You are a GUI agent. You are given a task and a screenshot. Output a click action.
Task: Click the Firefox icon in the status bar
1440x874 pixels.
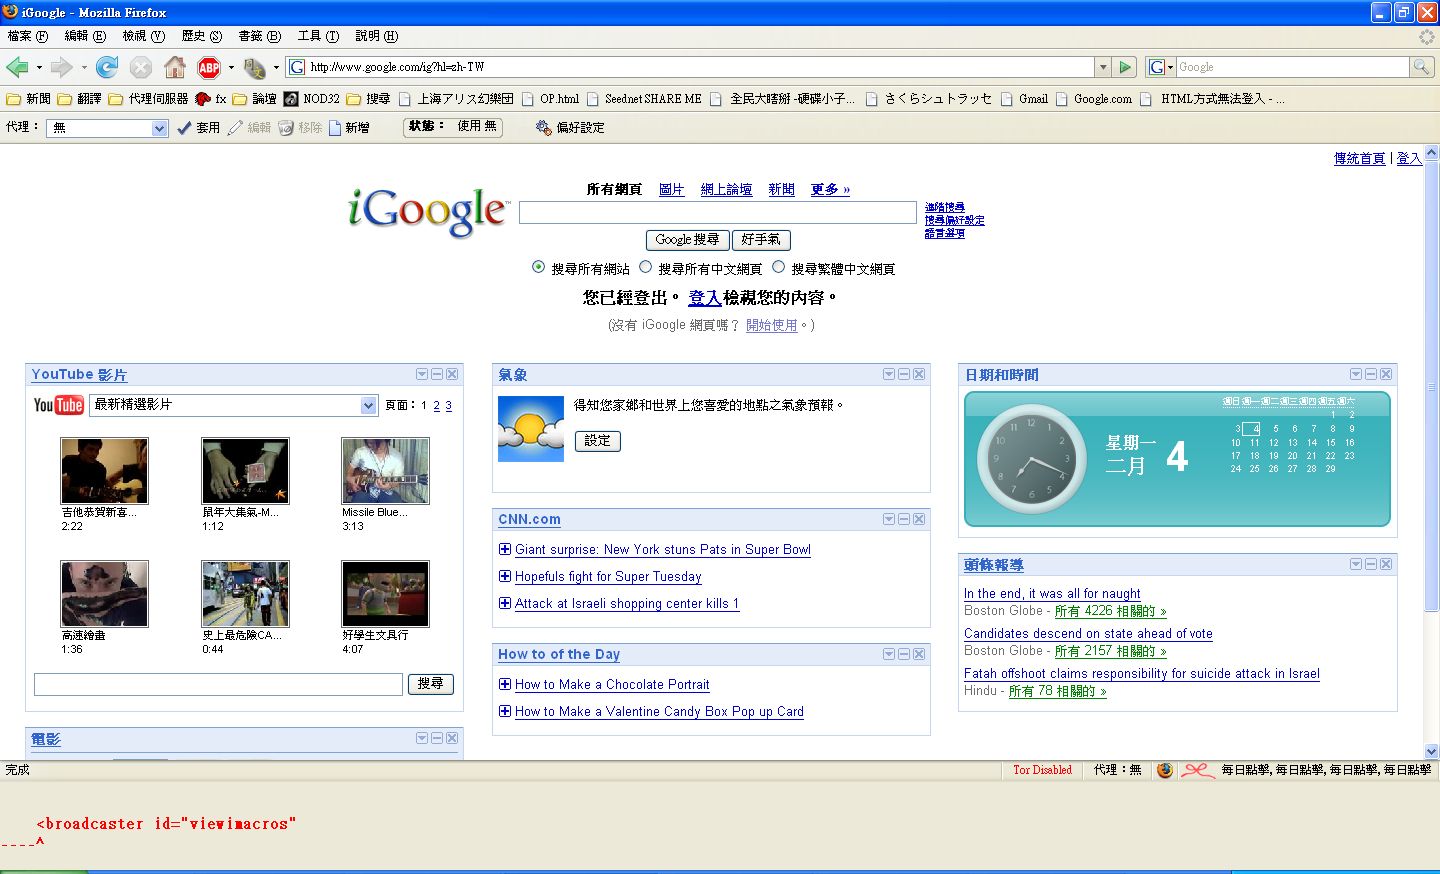(1165, 770)
